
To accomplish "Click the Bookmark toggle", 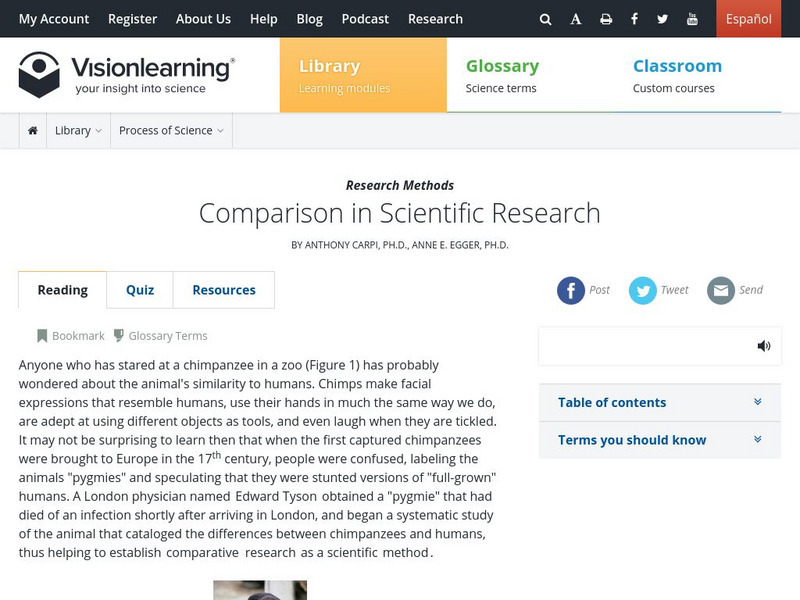I will pyautogui.click(x=70, y=336).
